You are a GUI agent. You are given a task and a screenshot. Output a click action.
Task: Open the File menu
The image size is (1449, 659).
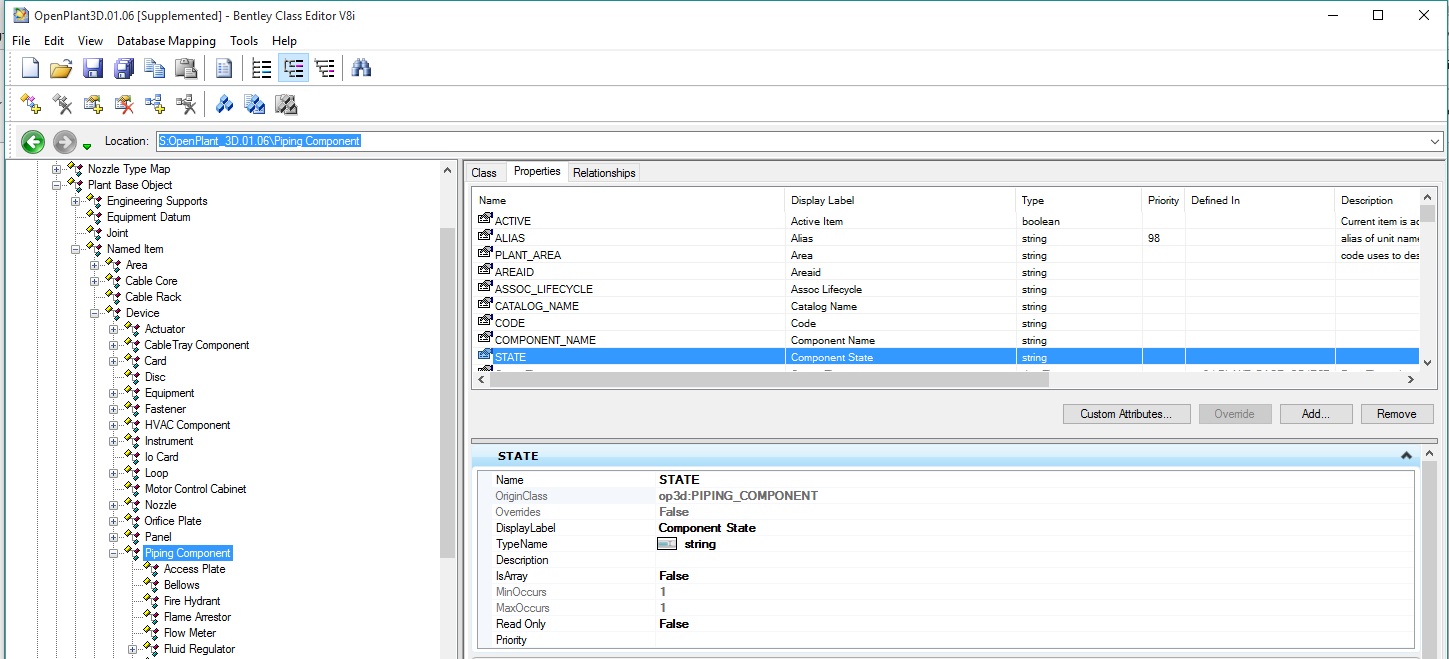click(21, 41)
